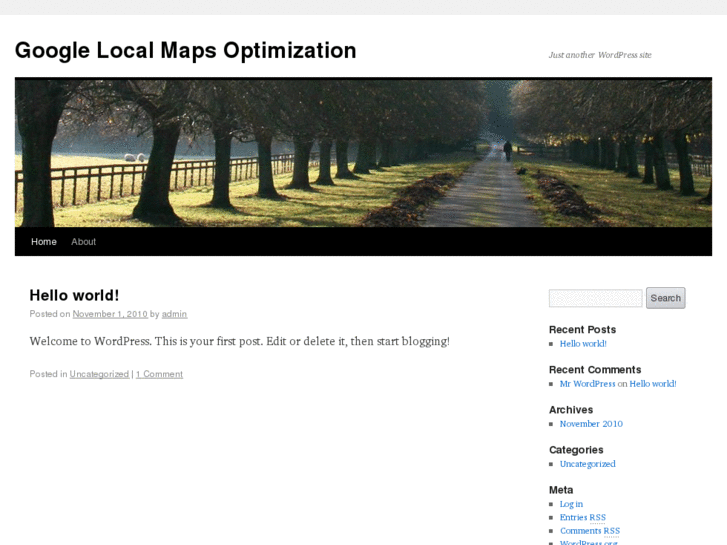The image size is (727, 545).
Task: Open the Uncategorized link below the post
Action: pos(99,374)
